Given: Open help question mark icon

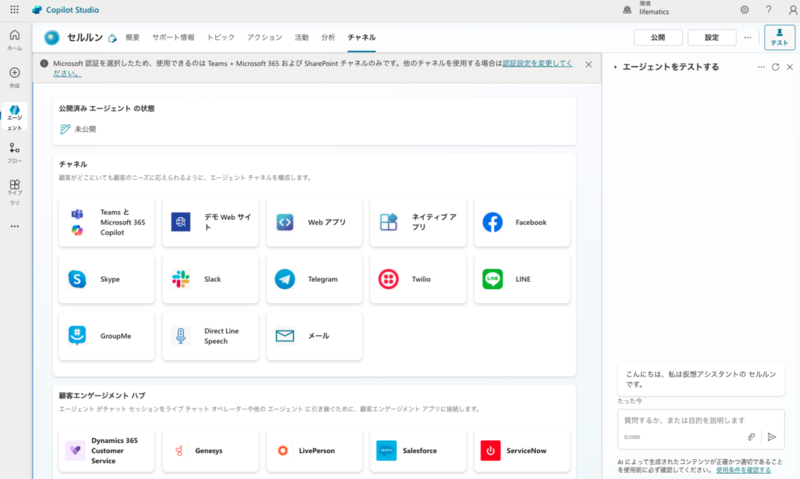Looking at the screenshot, I should (x=768, y=10).
